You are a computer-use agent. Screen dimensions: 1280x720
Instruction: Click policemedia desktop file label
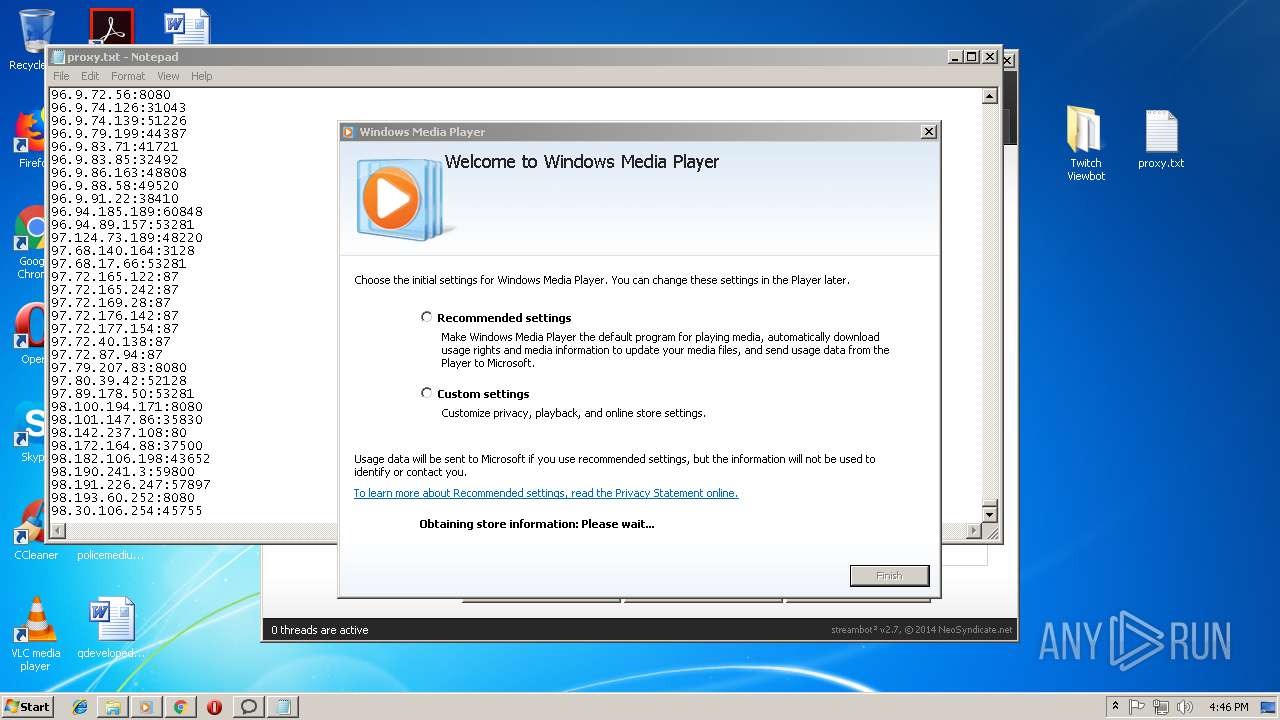[110, 555]
